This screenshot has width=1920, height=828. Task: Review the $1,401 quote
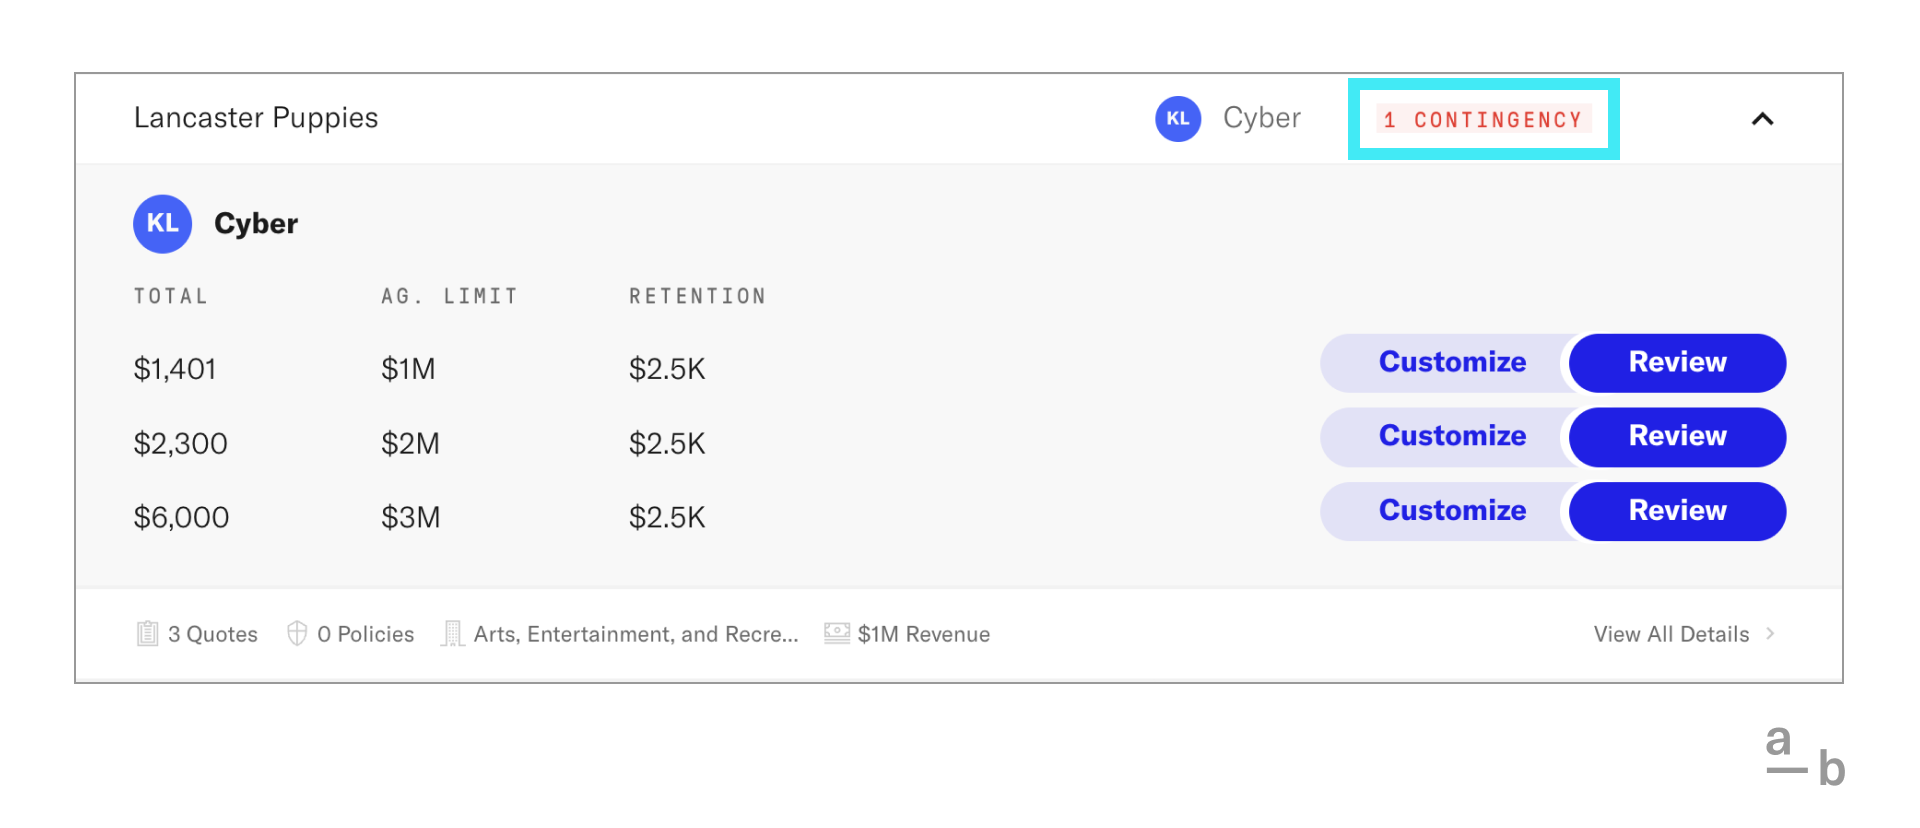pyautogui.click(x=1677, y=362)
